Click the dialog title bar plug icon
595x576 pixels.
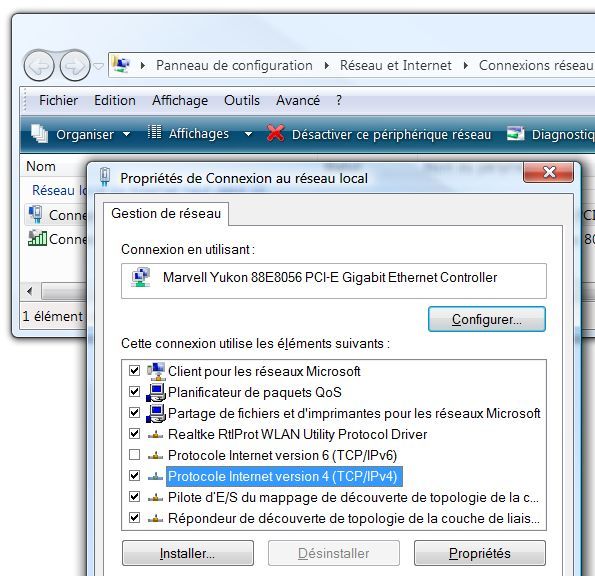[x=105, y=177]
